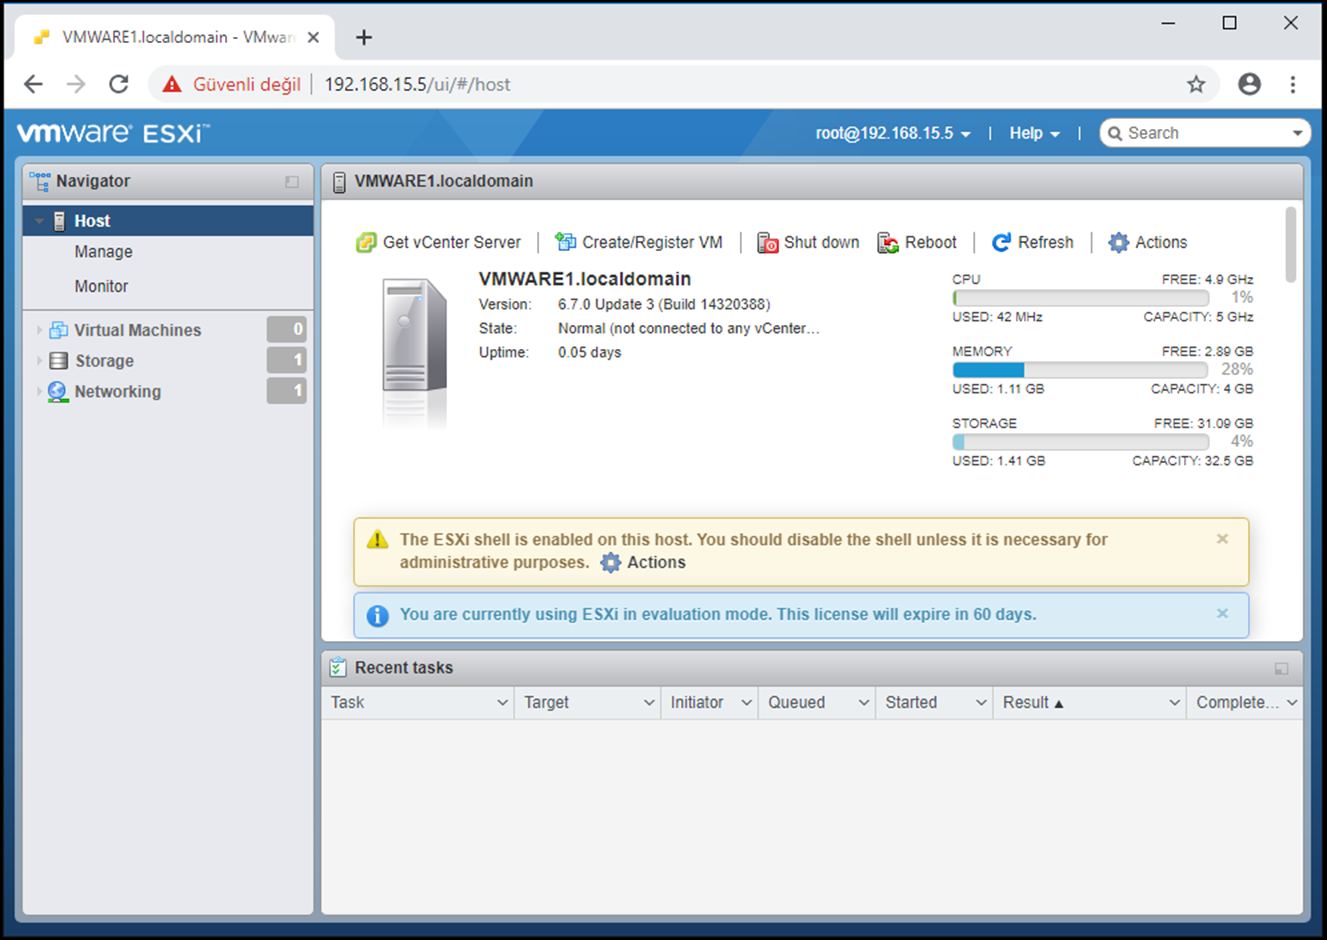Open the Result column dropdown
The height and width of the screenshot is (940, 1327).
coord(1174,703)
